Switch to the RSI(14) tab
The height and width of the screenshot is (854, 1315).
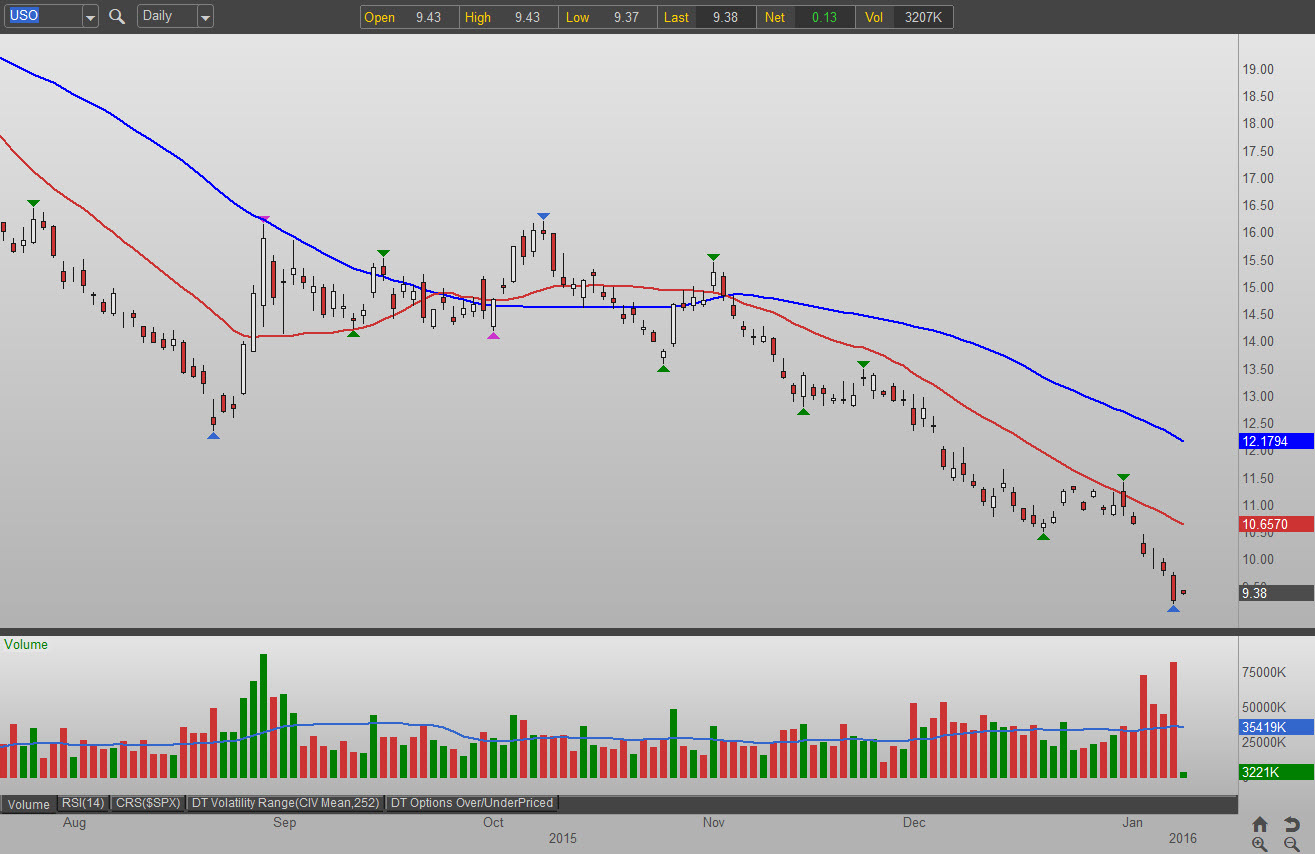(x=83, y=803)
